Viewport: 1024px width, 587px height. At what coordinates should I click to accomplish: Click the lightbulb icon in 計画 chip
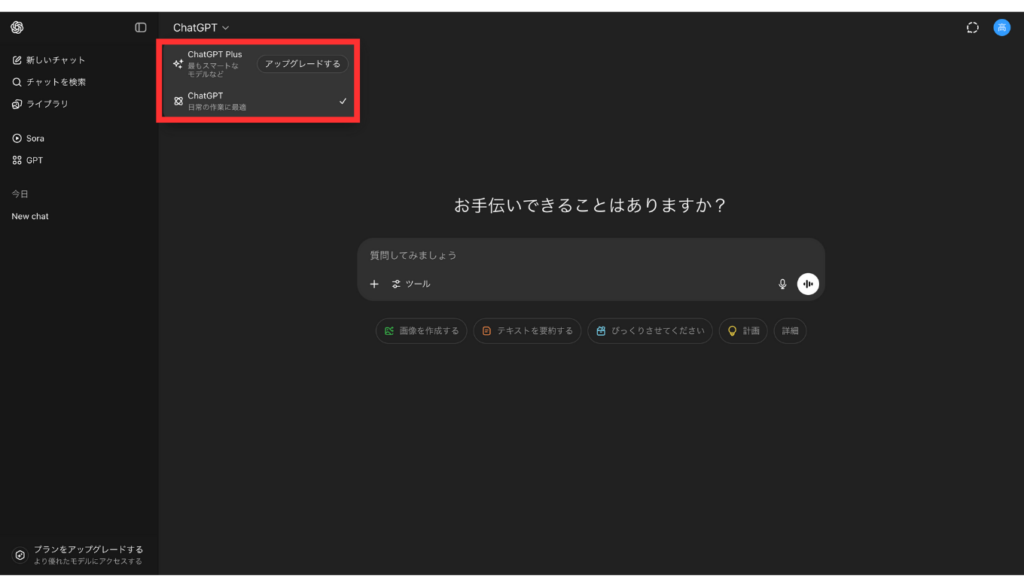click(x=732, y=331)
